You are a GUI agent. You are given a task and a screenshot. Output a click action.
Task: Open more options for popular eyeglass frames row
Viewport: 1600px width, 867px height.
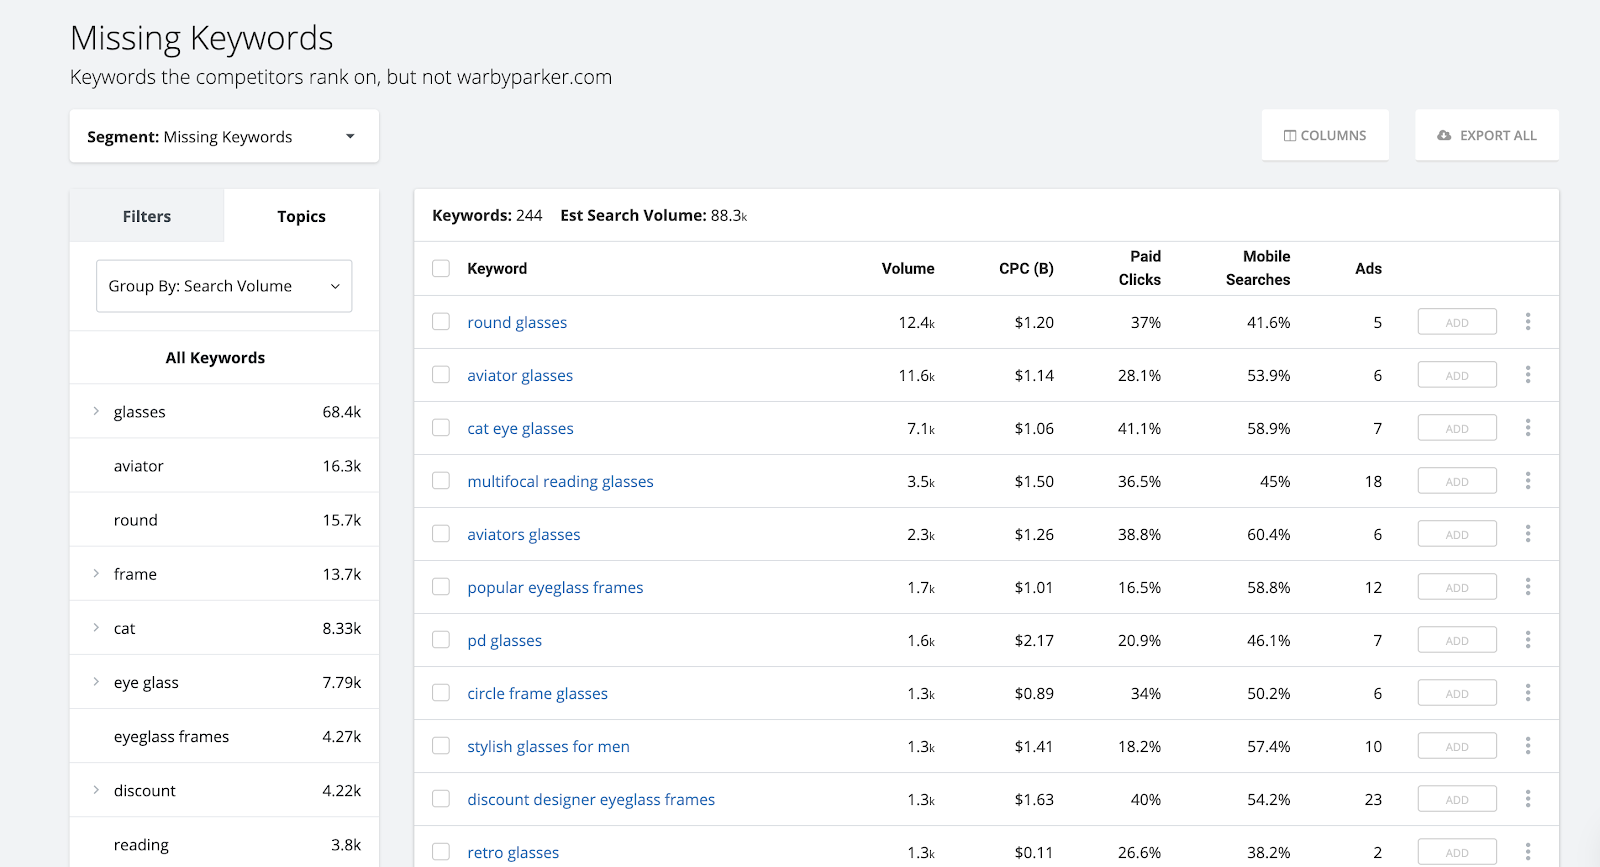tap(1528, 587)
